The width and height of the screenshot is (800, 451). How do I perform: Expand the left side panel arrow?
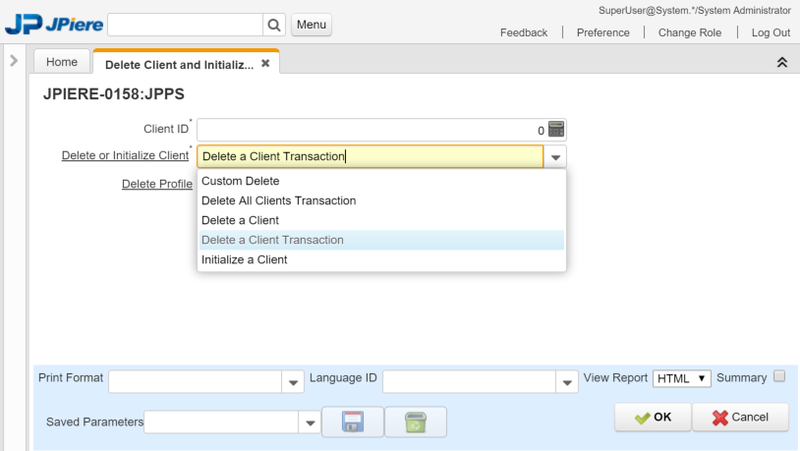[x=14, y=61]
